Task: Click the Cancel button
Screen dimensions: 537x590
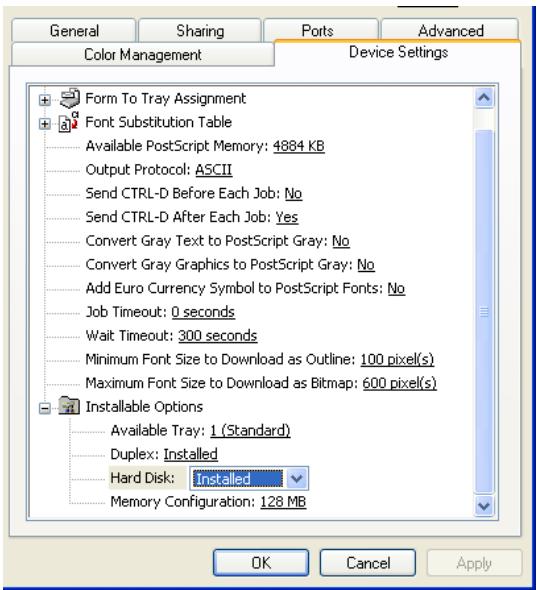Action: click(368, 563)
